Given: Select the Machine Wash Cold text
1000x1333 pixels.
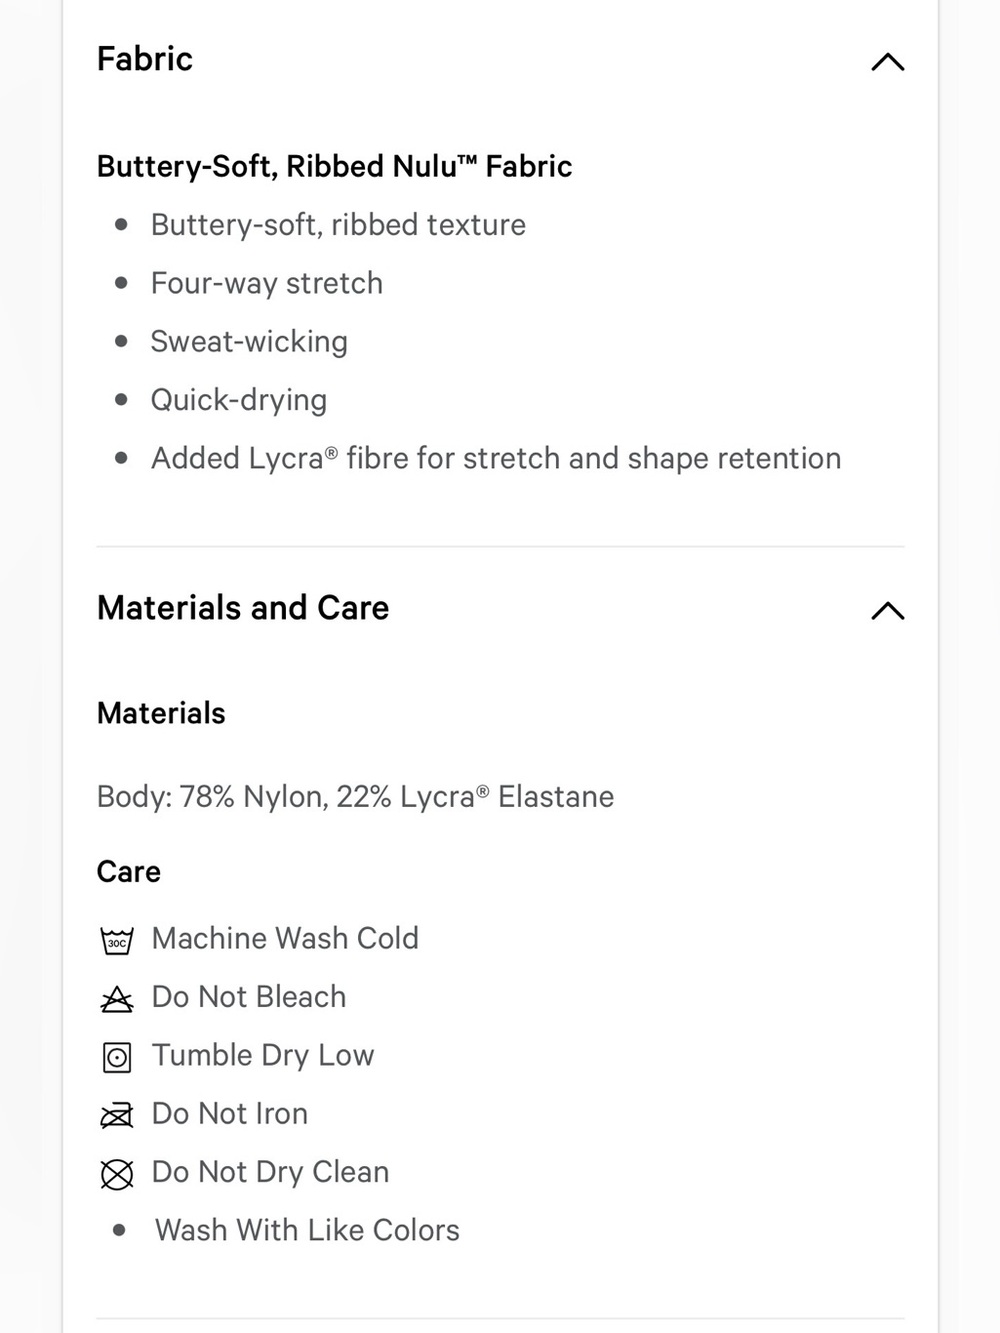Looking at the screenshot, I should 285,938.
